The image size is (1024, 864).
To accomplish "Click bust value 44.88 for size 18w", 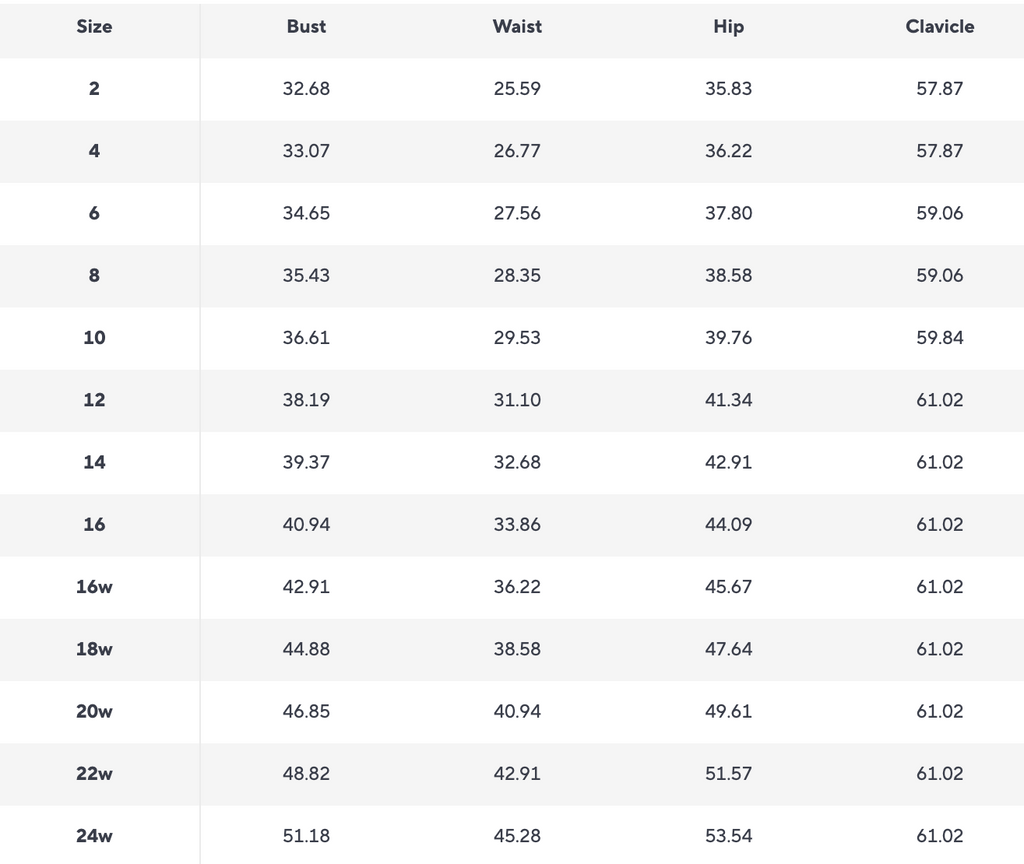I will pyautogui.click(x=306, y=649).
